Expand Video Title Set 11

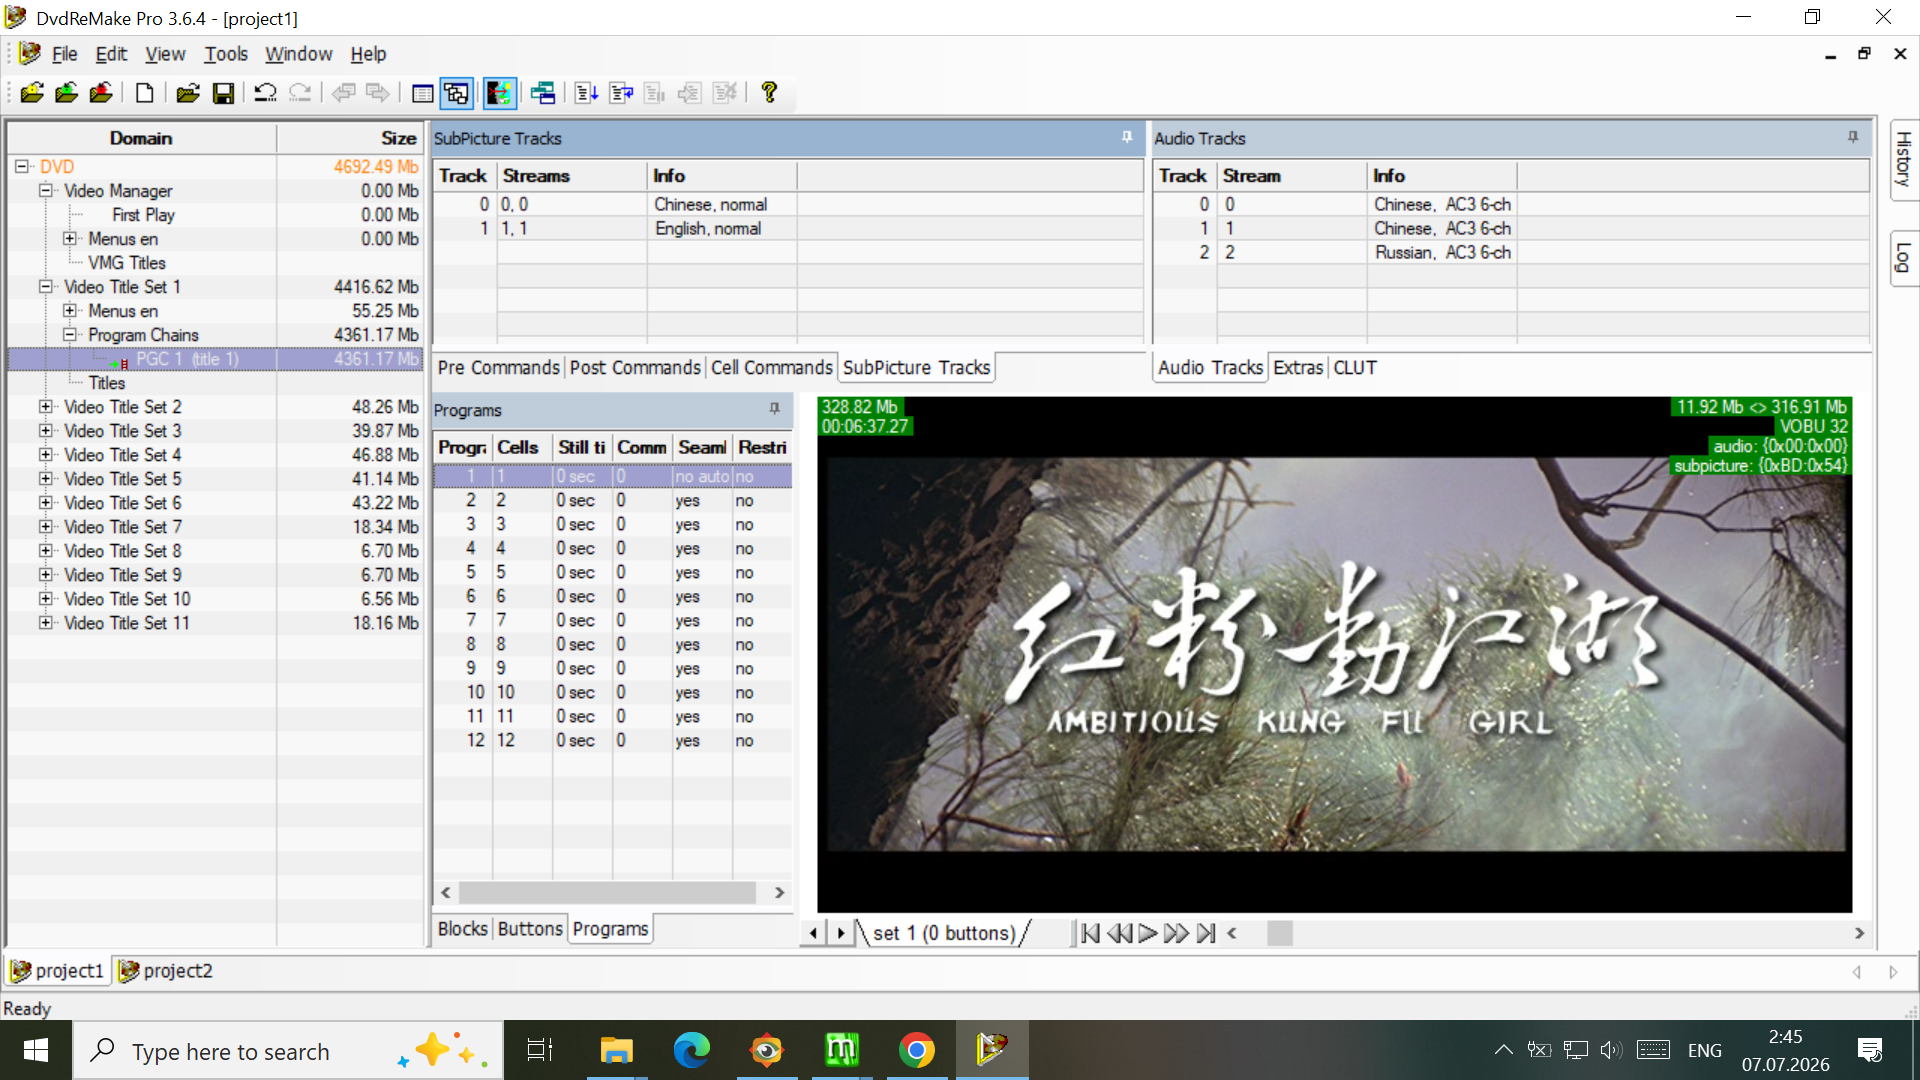click(x=46, y=622)
